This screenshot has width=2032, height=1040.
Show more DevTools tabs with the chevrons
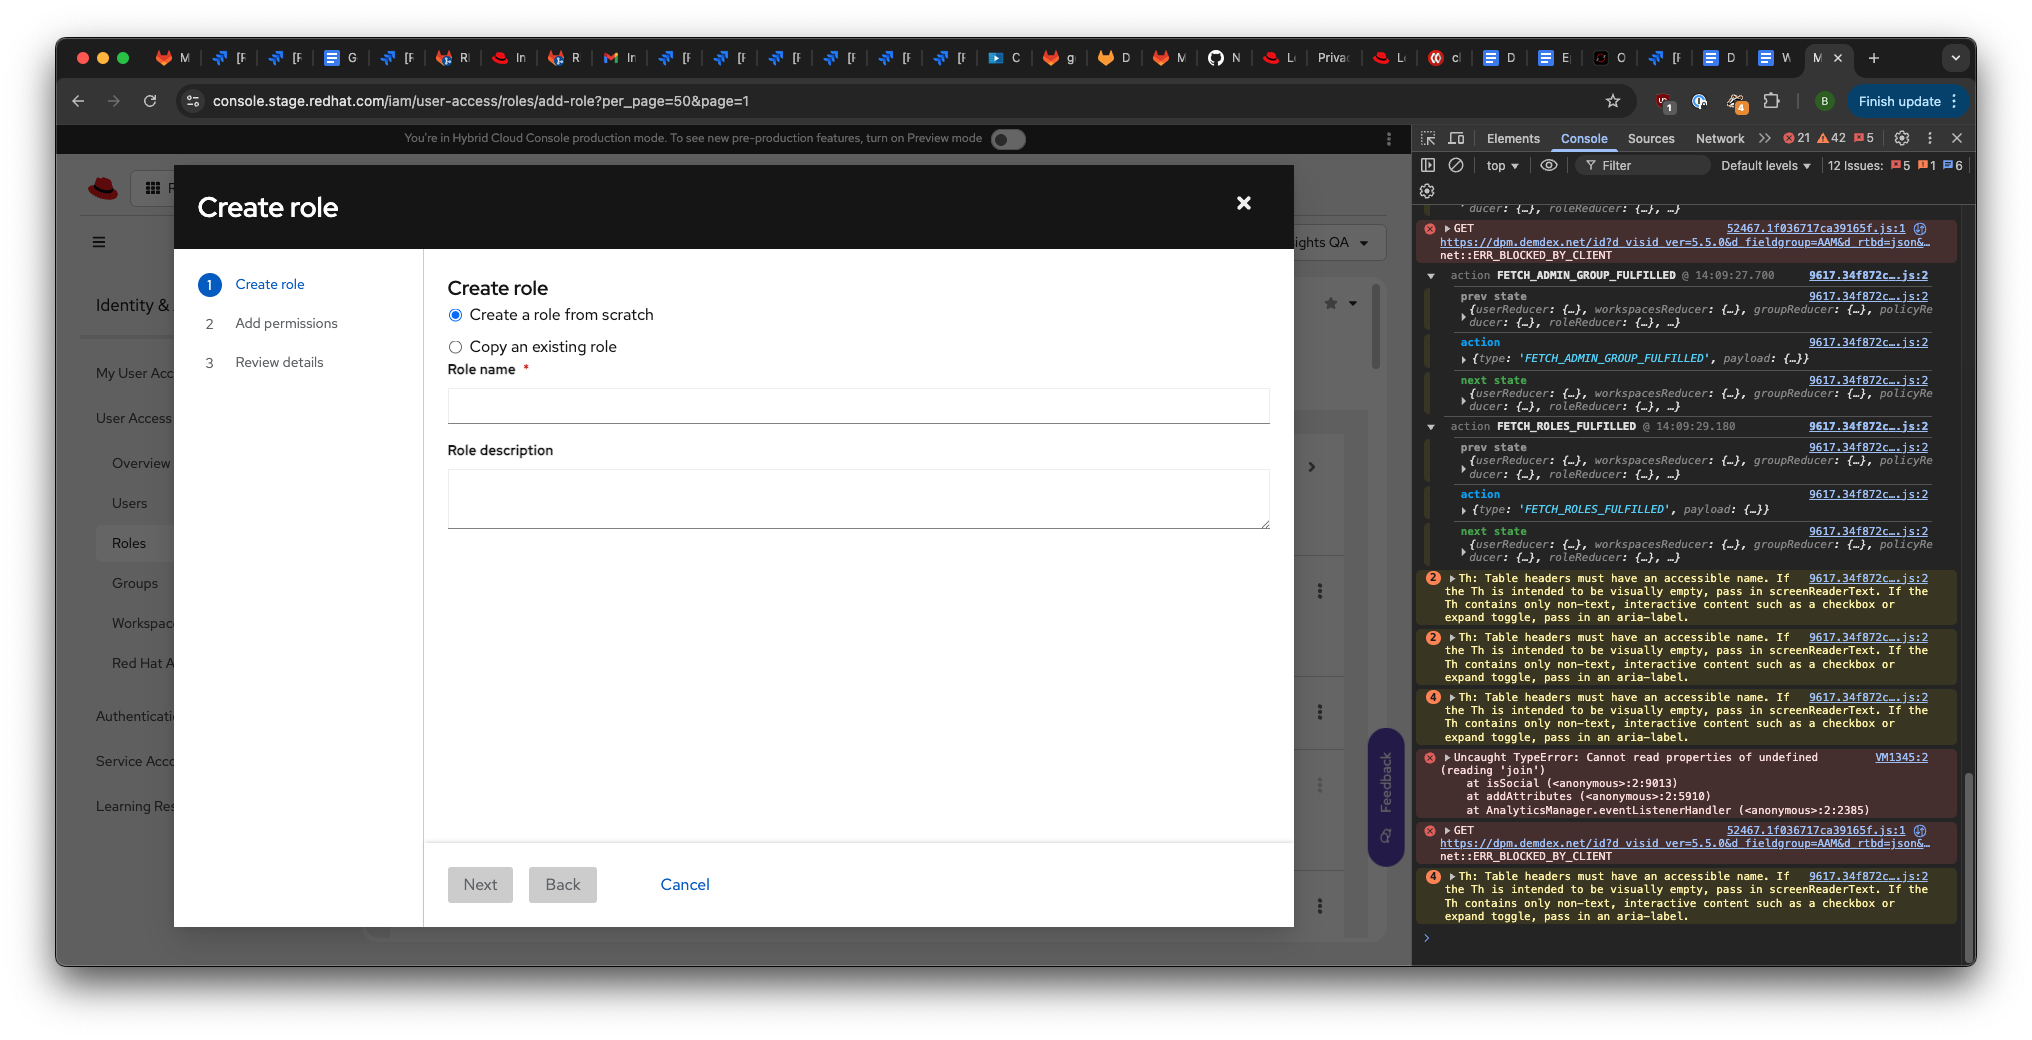(1765, 138)
